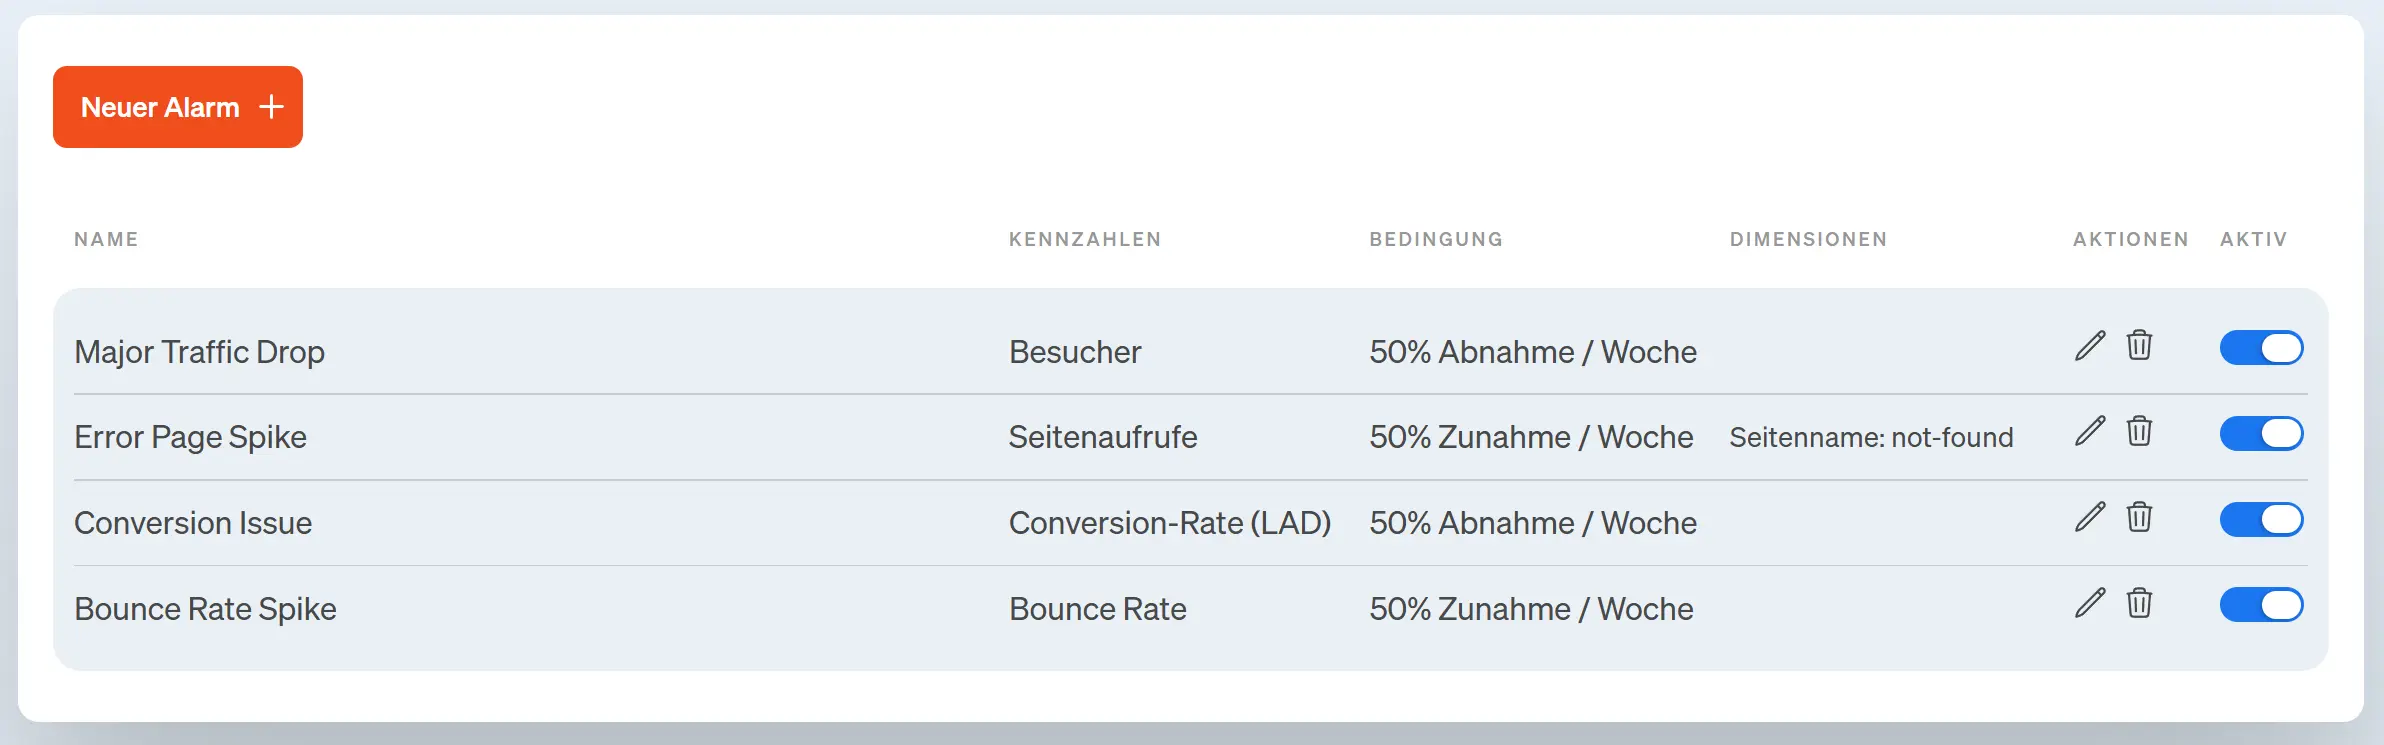This screenshot has height=745, width=2384.
Task: Create a new alarm via Neuer Alarm
Action: click(178, 107)
